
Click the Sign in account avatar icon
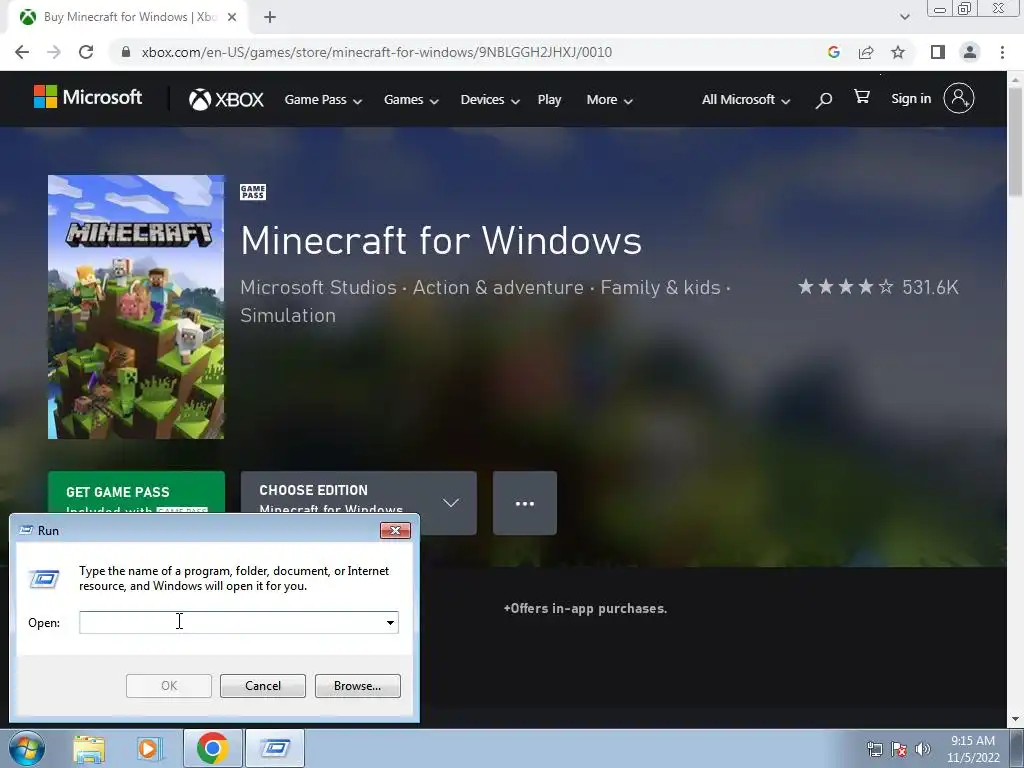959,99
